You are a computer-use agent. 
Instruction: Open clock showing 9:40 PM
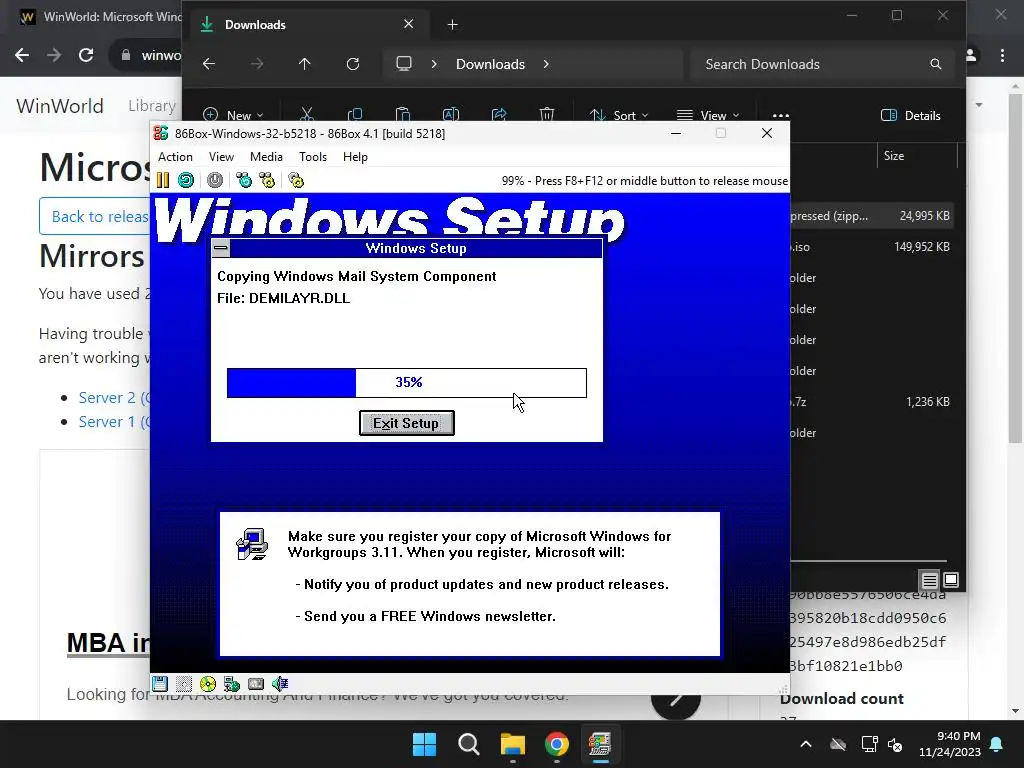pos(950,744)
